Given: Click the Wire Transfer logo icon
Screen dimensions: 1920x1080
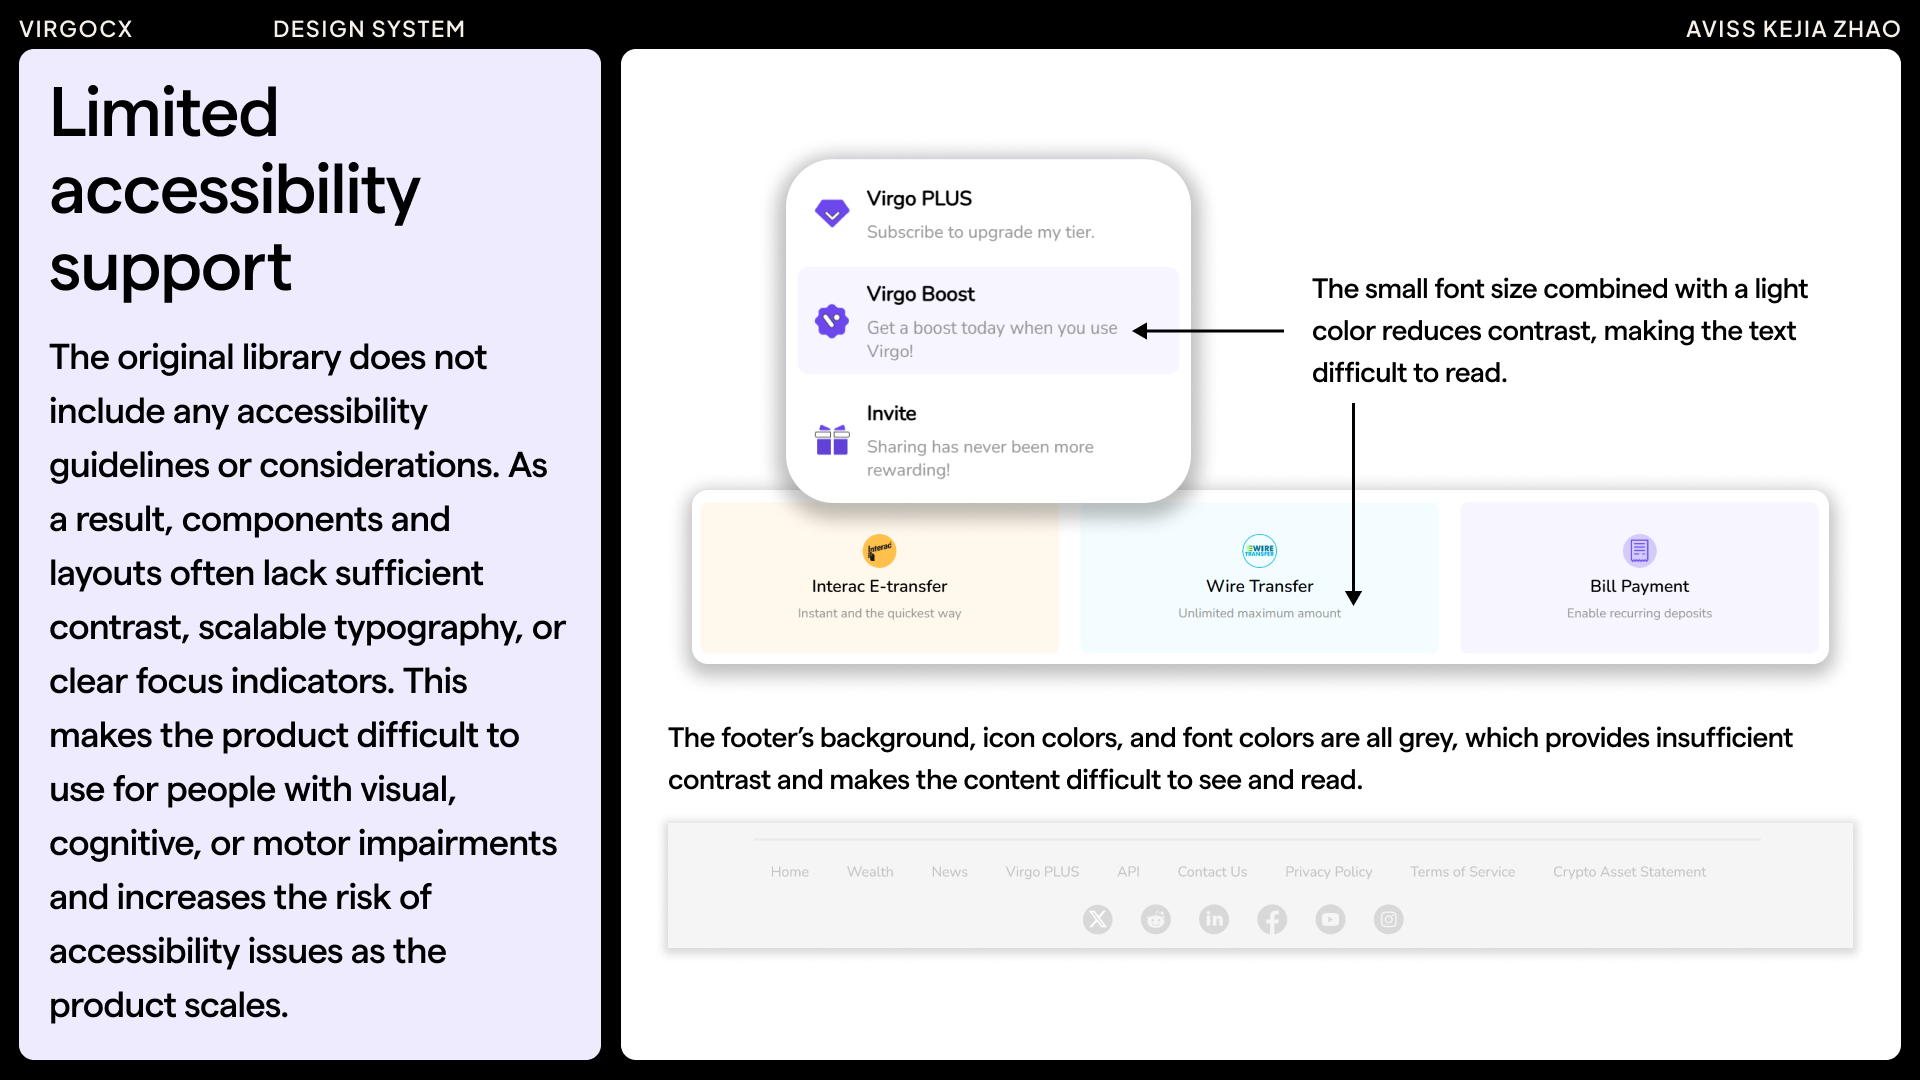Looking at the screenshot, I should click(1259, 550).
